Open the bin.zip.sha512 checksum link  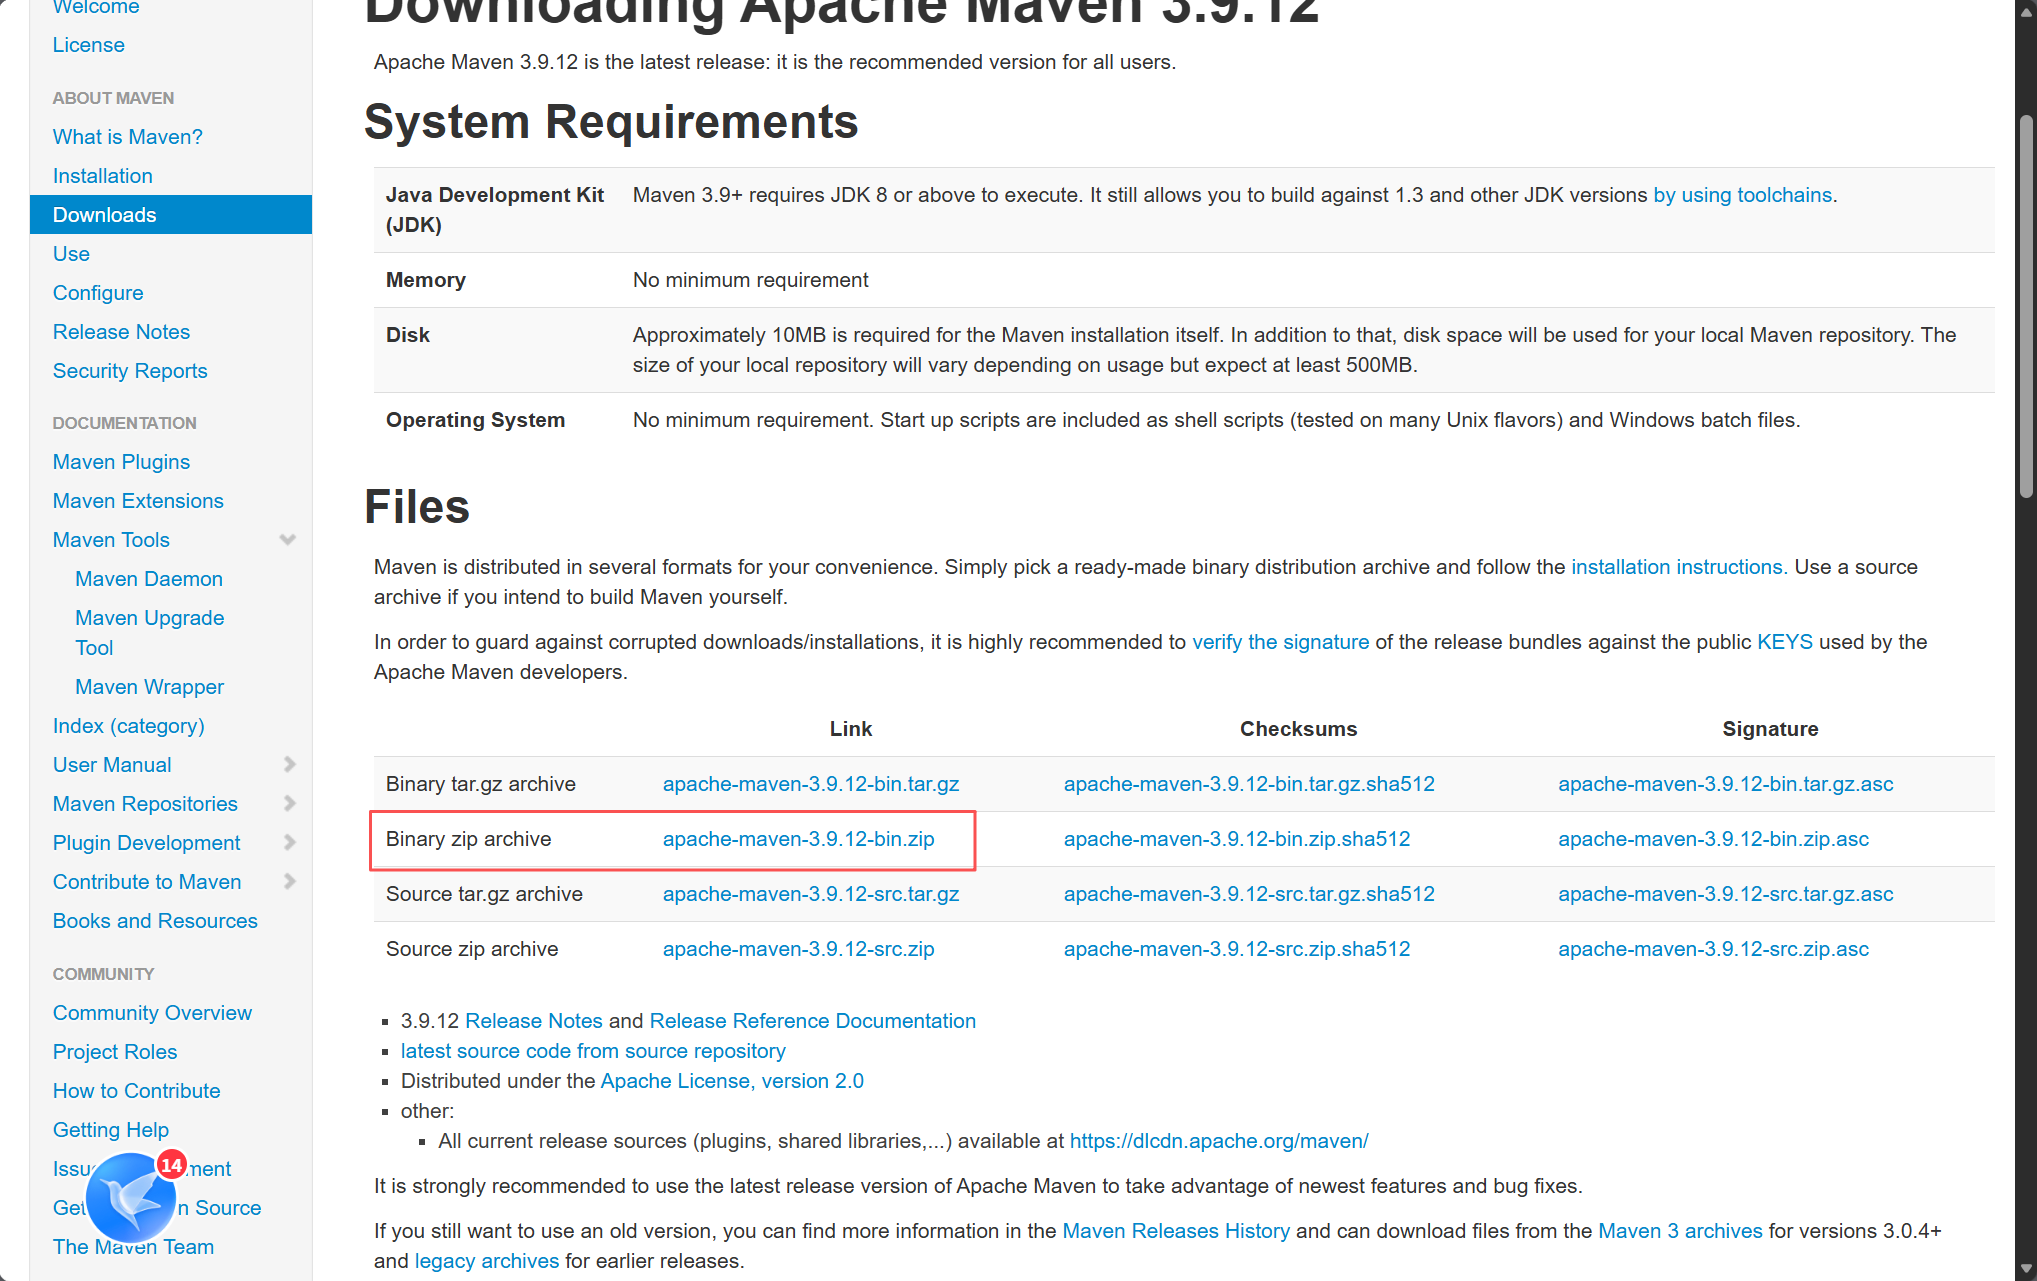(x=1236, y=839)
